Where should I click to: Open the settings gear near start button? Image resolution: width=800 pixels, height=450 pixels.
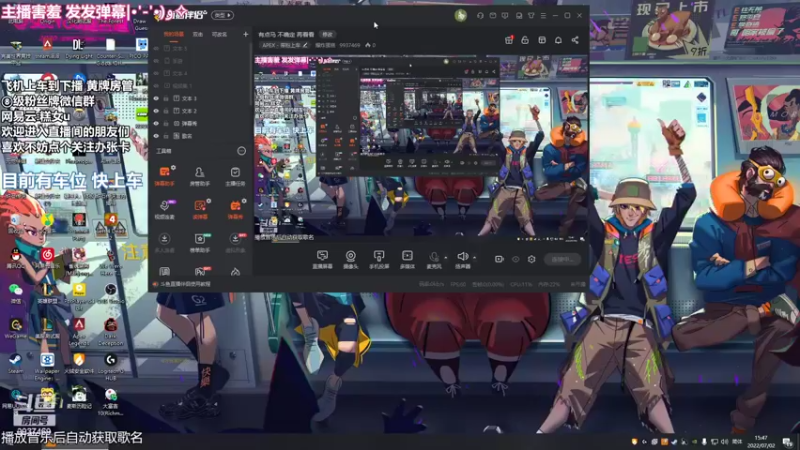(x=532, y=259)
